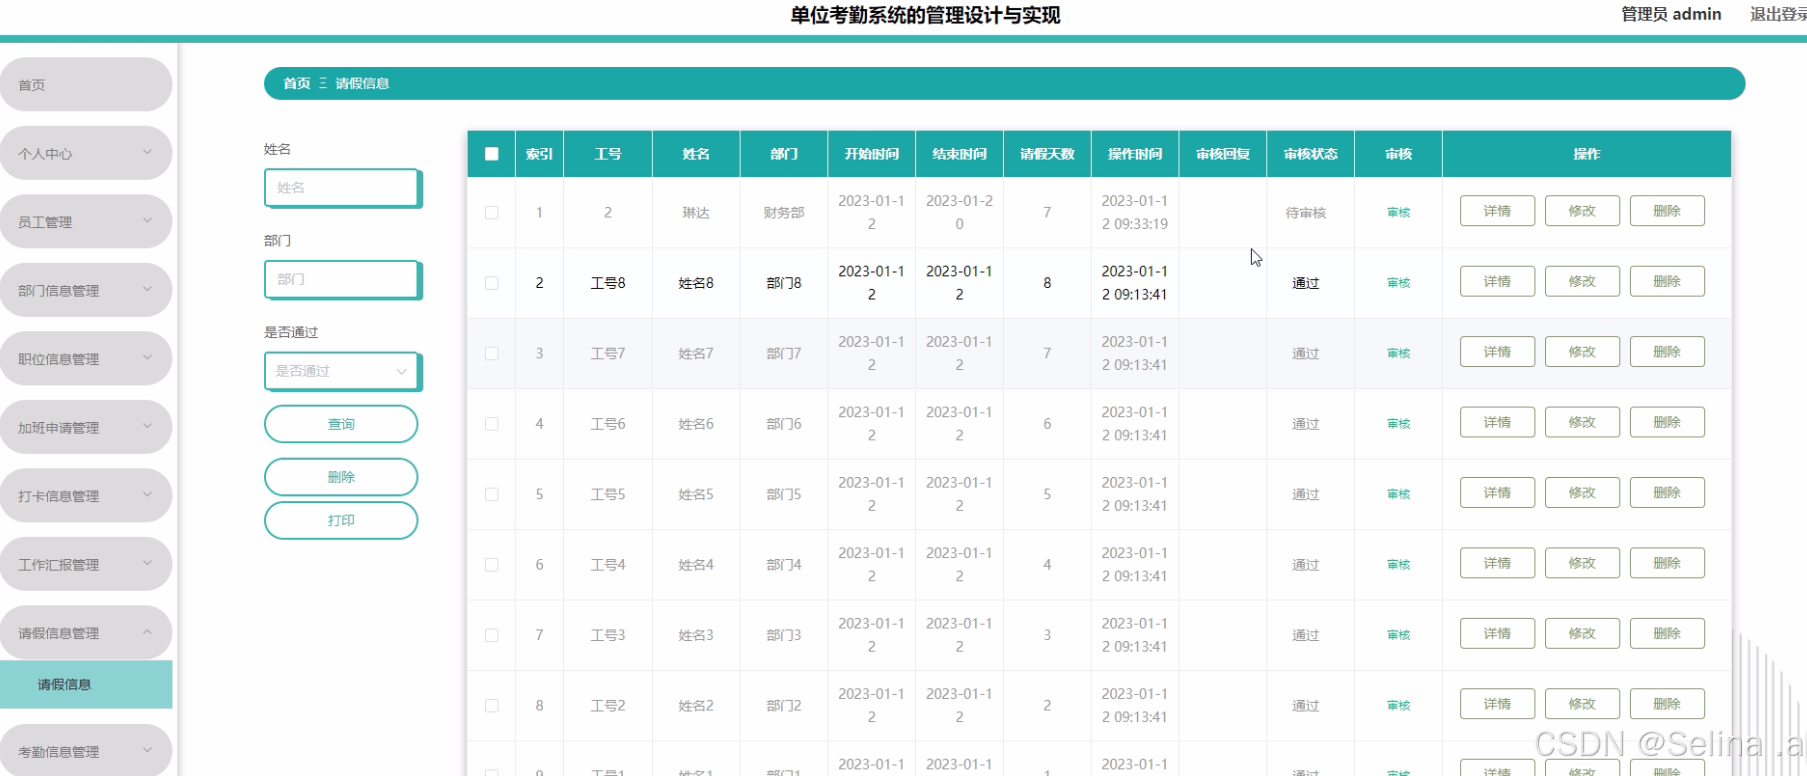Click 修改 for the 姓名3 row
The image size is (1807, 776).
[x=1582, y=634]
